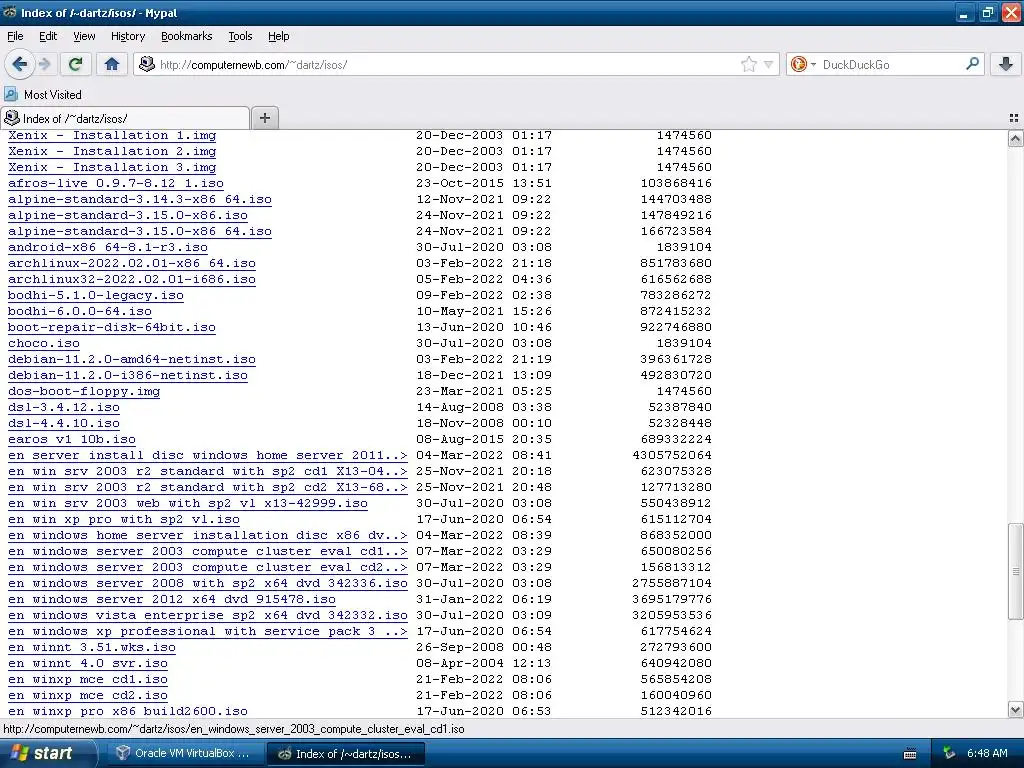Screen dimensions: 1024x768
Task: Select the date 23-Oct-2015 13:51
Action: [484, 184]
